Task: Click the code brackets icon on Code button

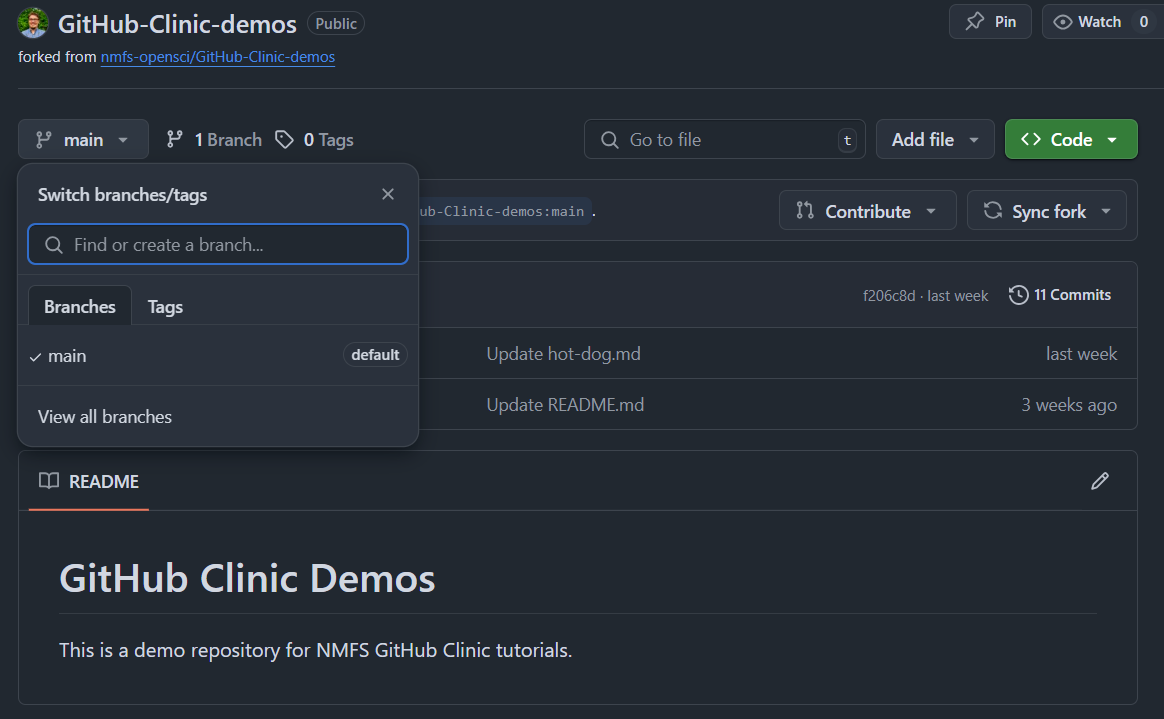Action: click(x=1030, y=139)
